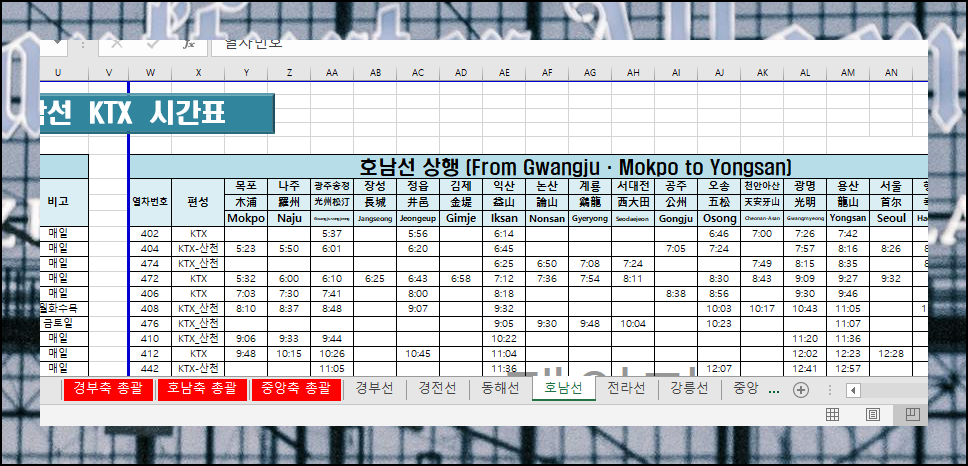The image size is (968, 466).
Task: Select the active 호남선 sheet tab
Action: 564,389
